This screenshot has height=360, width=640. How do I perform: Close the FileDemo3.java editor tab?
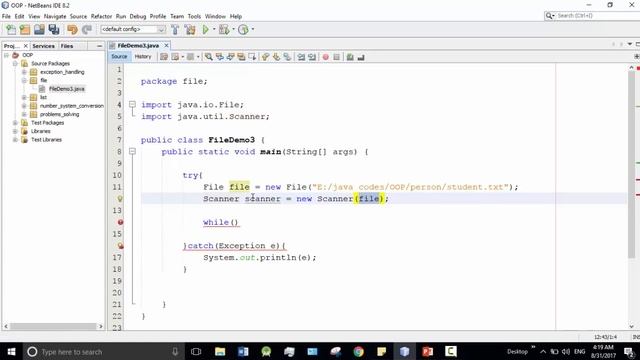tap(167, 45)
